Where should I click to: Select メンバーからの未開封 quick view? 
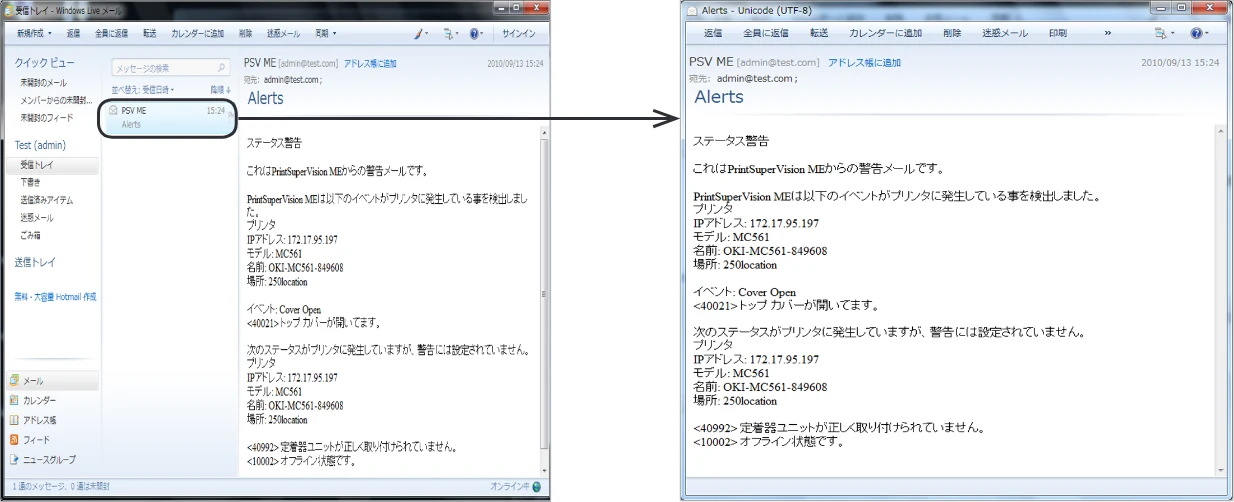tap(57, 100)
